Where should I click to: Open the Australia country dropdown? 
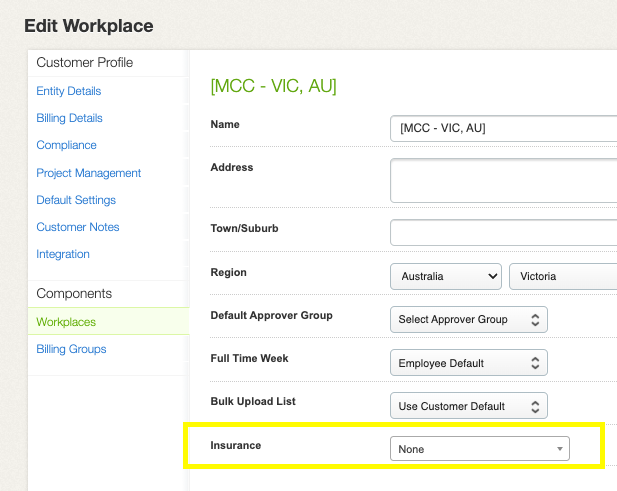(446, 277)
